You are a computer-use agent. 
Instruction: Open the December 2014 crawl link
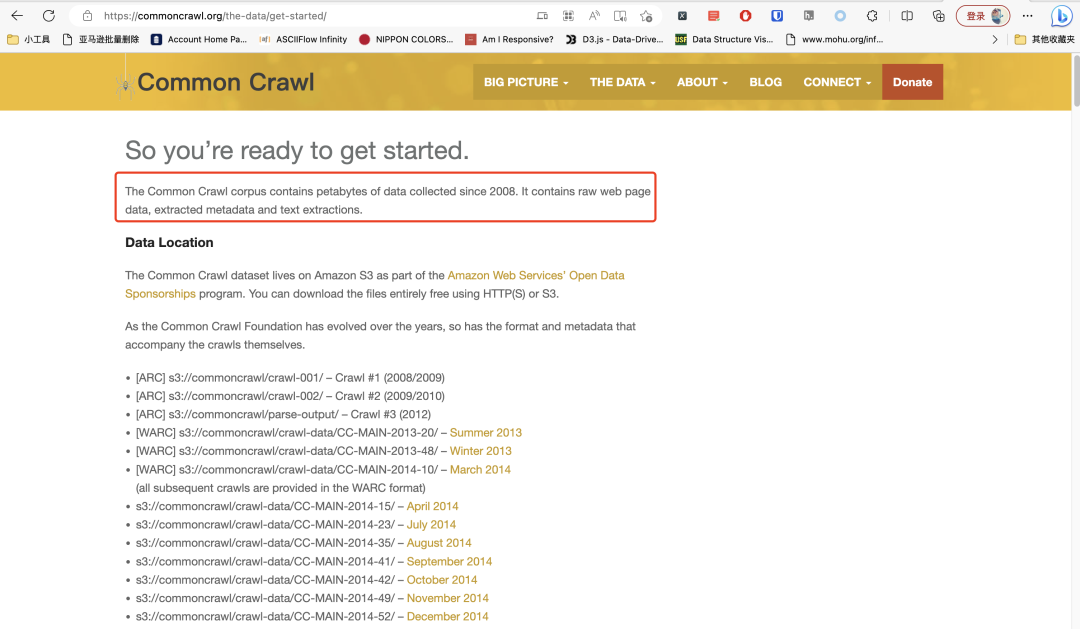448,617
